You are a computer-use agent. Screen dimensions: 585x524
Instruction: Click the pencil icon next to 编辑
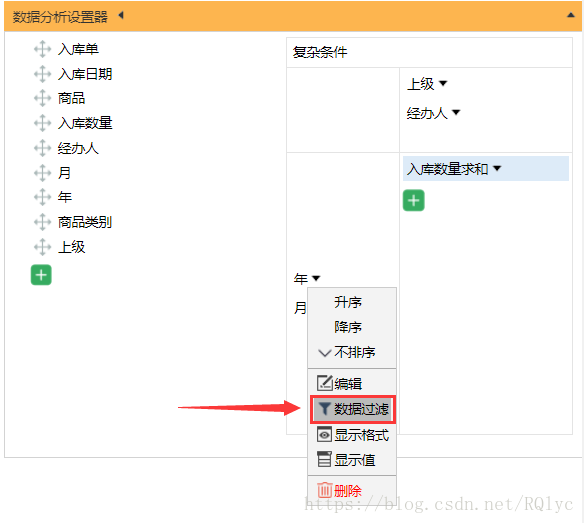click(x=324, y=383)
